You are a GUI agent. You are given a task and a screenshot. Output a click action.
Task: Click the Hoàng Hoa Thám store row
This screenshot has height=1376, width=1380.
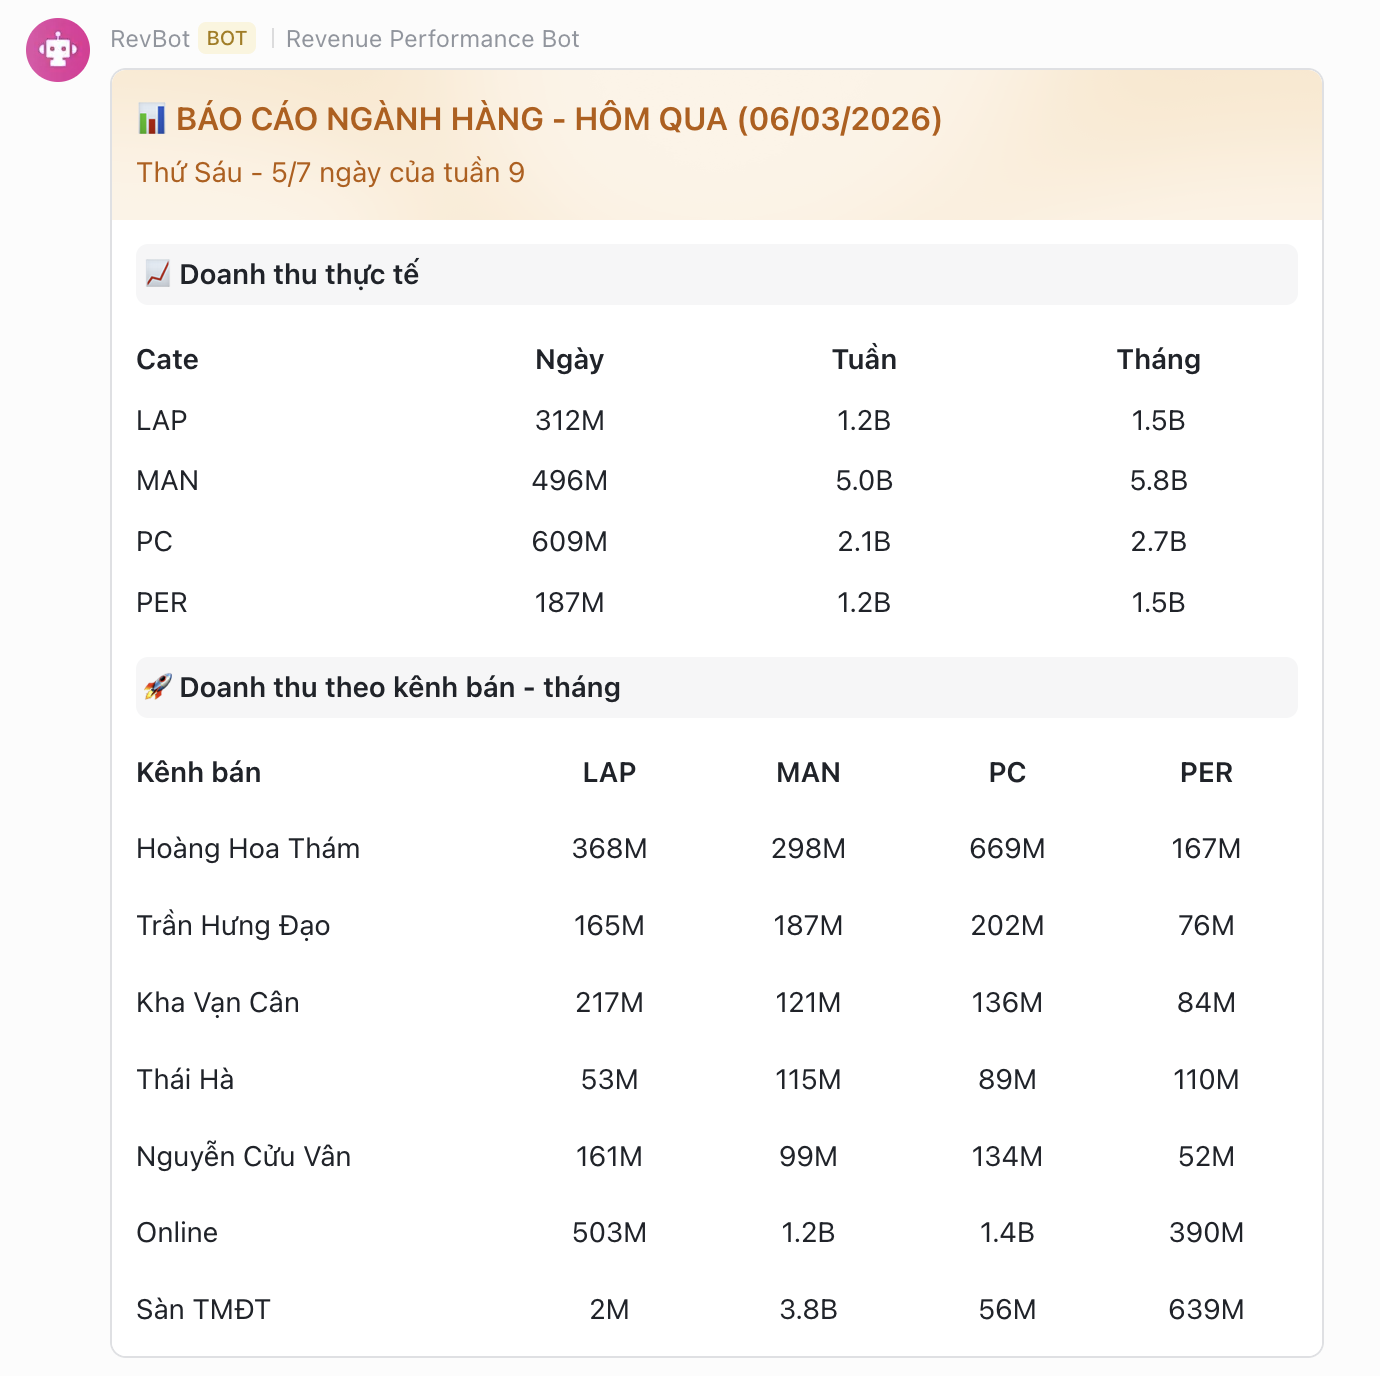[x=248, y=848]
